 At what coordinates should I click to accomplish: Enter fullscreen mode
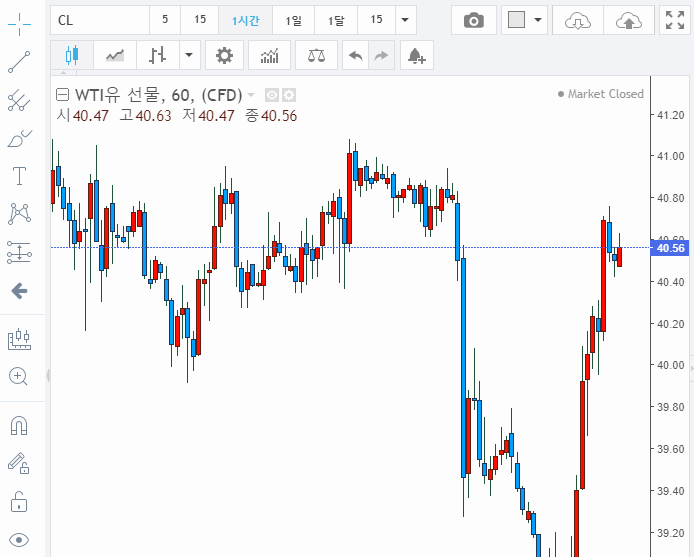click(675, 20)
